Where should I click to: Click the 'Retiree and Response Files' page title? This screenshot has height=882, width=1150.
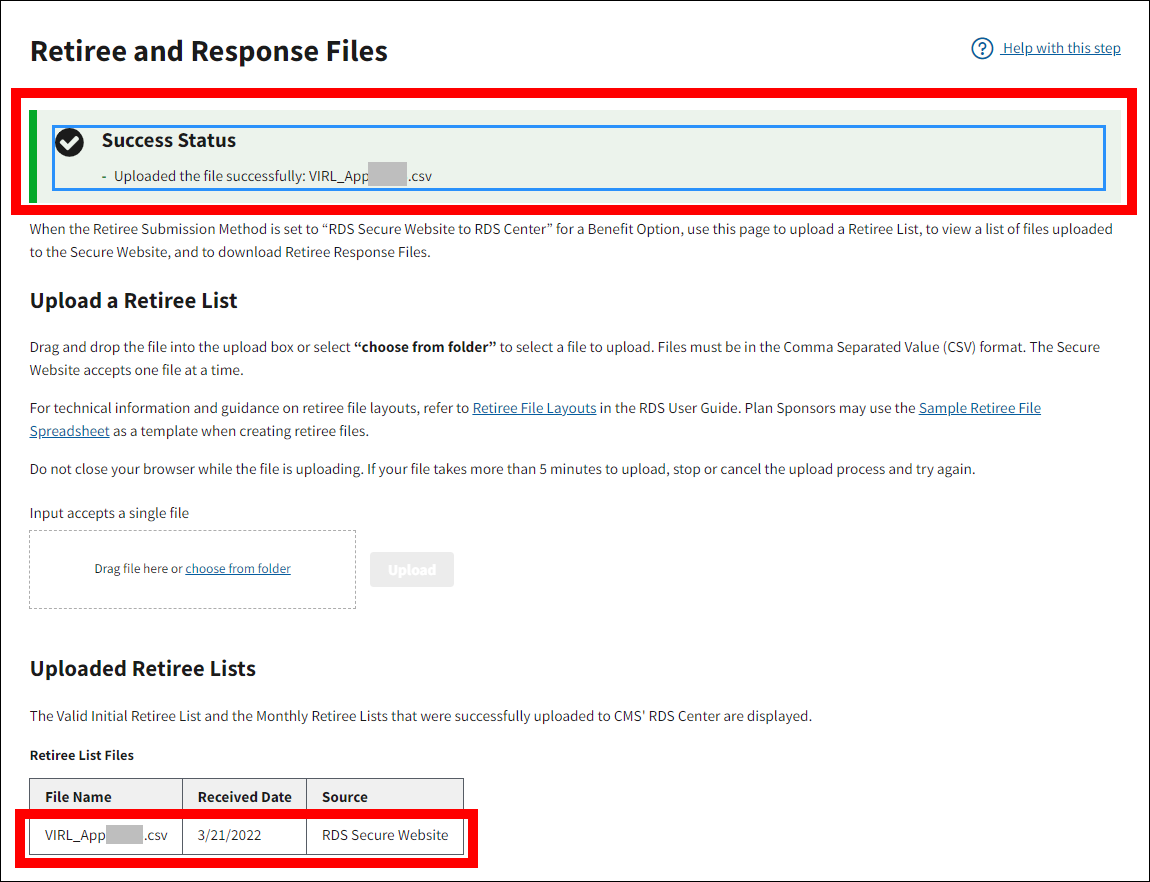[x=209, y=52]
